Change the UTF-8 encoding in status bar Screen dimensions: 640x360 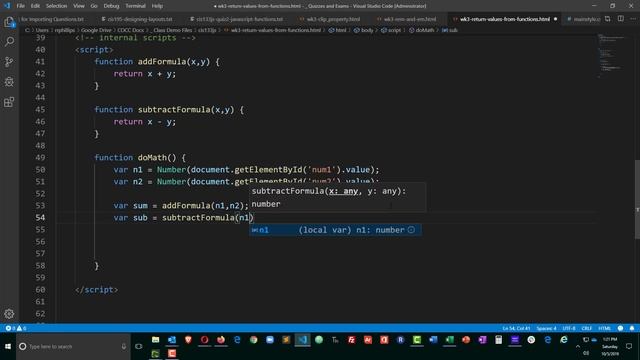569,328
